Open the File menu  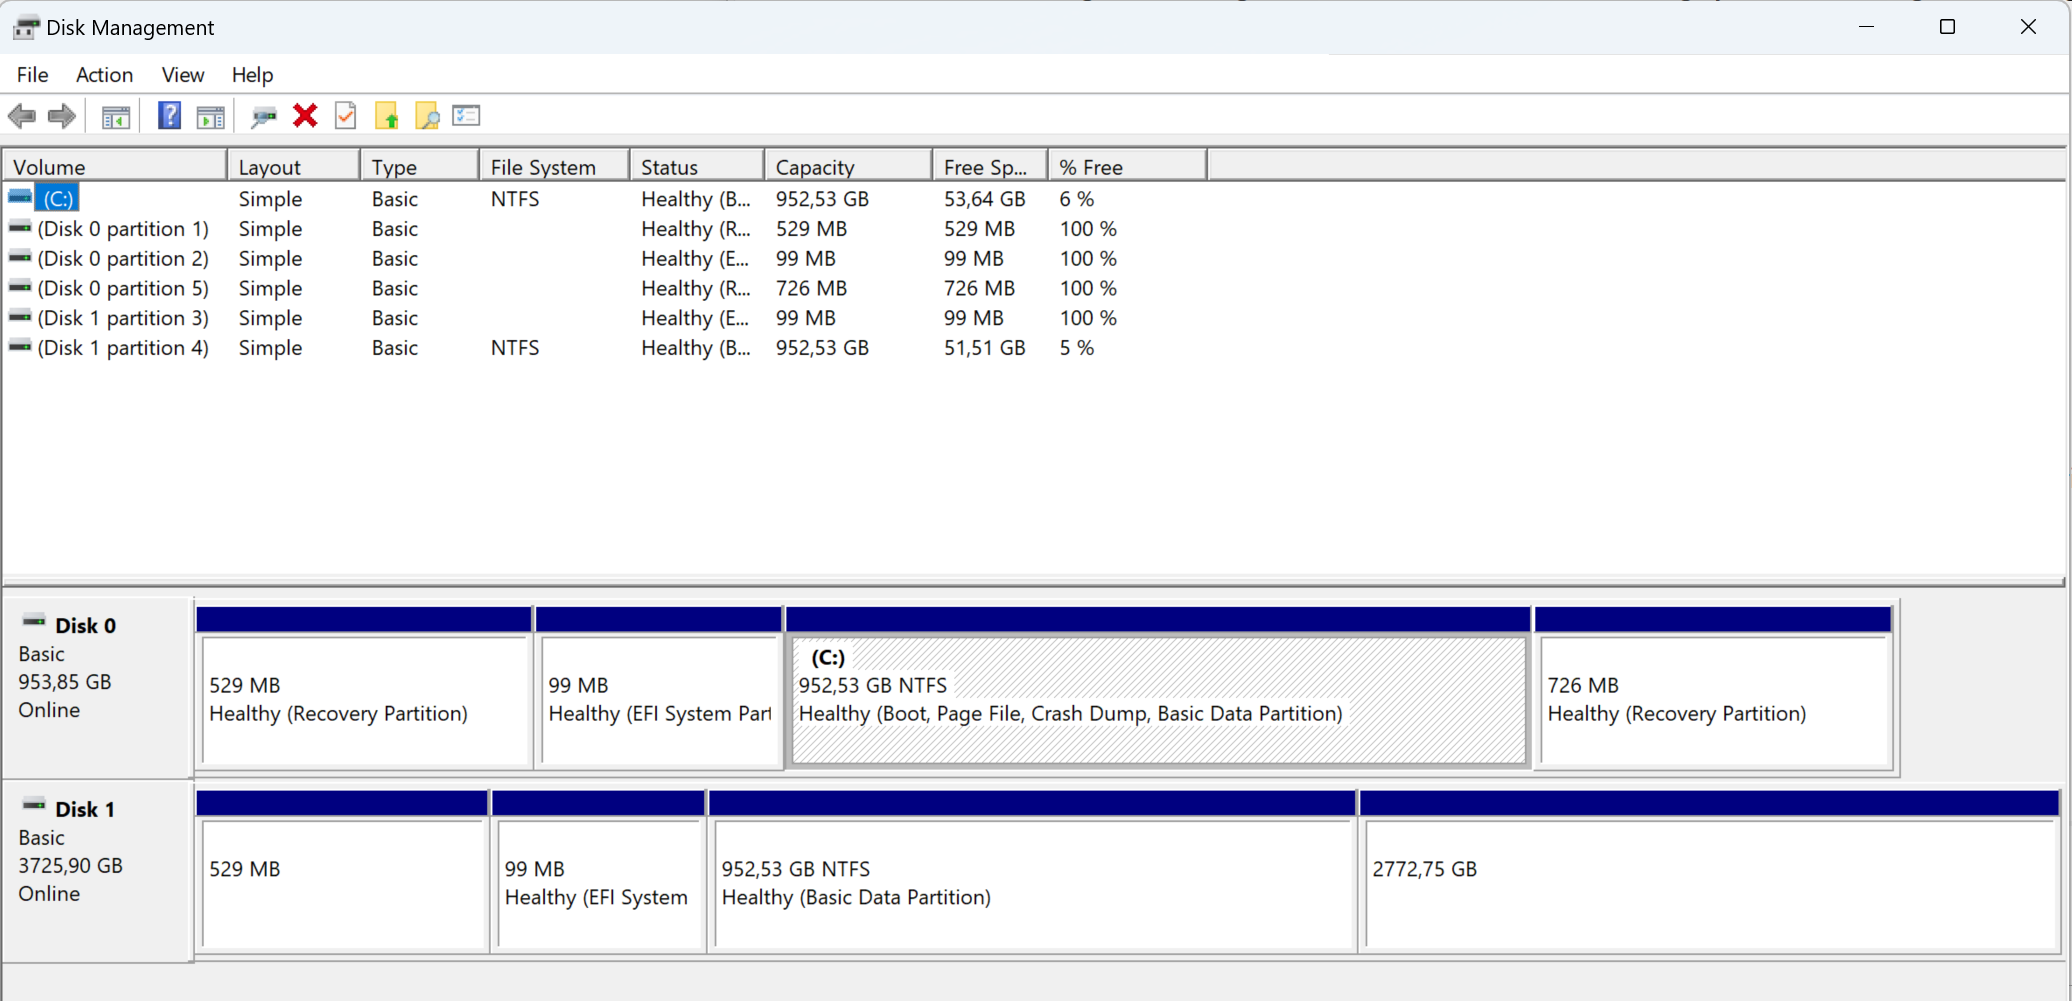coord(32,75)
